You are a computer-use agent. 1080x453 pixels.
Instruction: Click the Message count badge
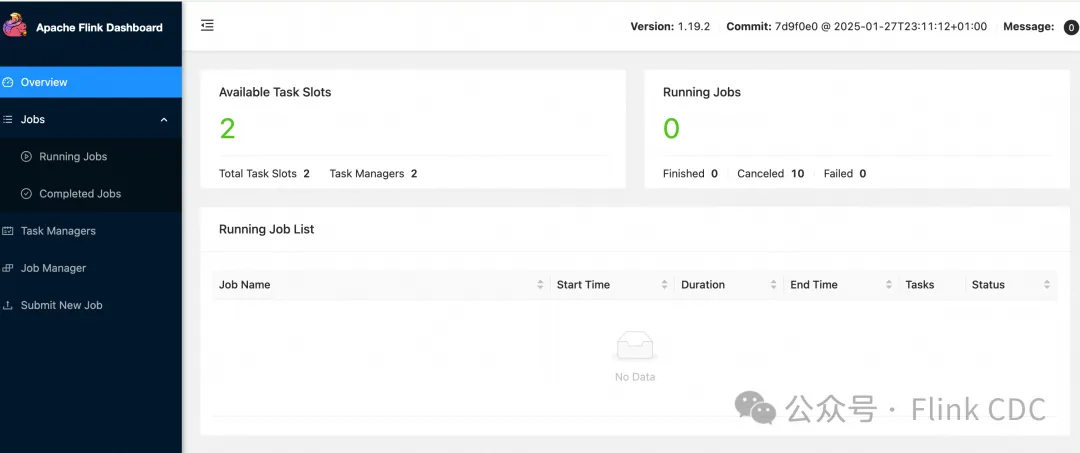click(1071, 28)
